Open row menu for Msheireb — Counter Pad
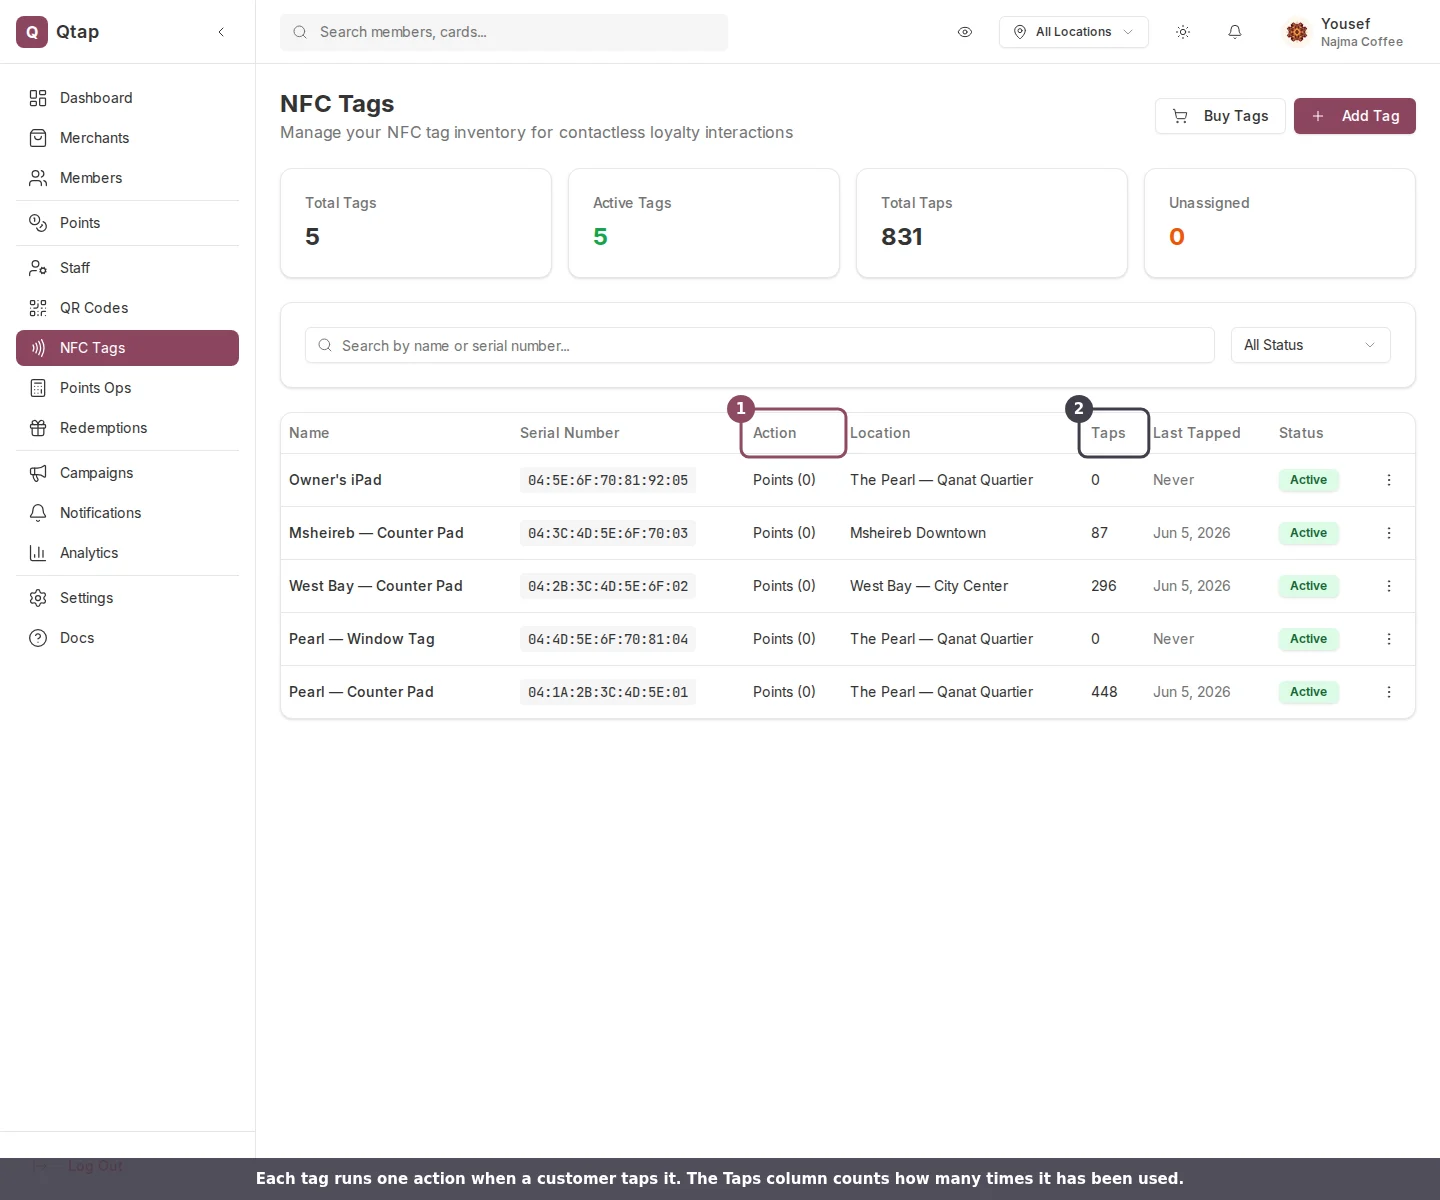 pos(1389,533)
